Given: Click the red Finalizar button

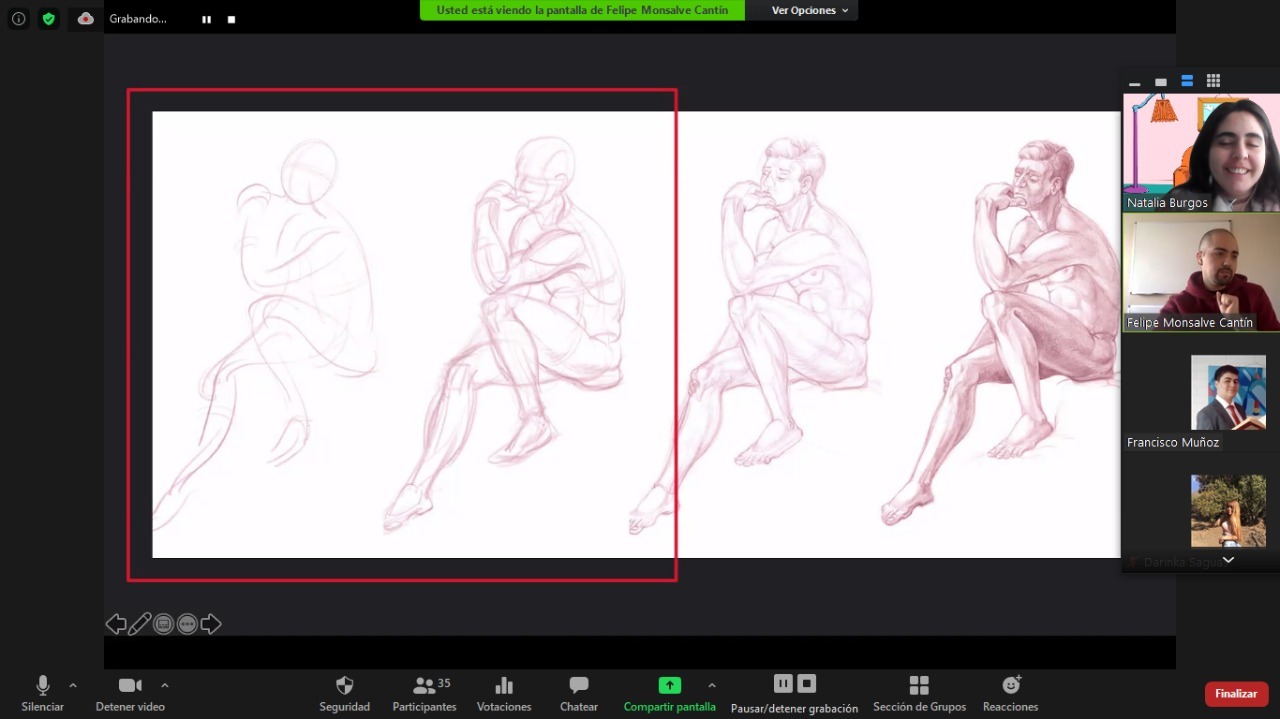Looking at the screenshot, I should tap(1236, 693).
